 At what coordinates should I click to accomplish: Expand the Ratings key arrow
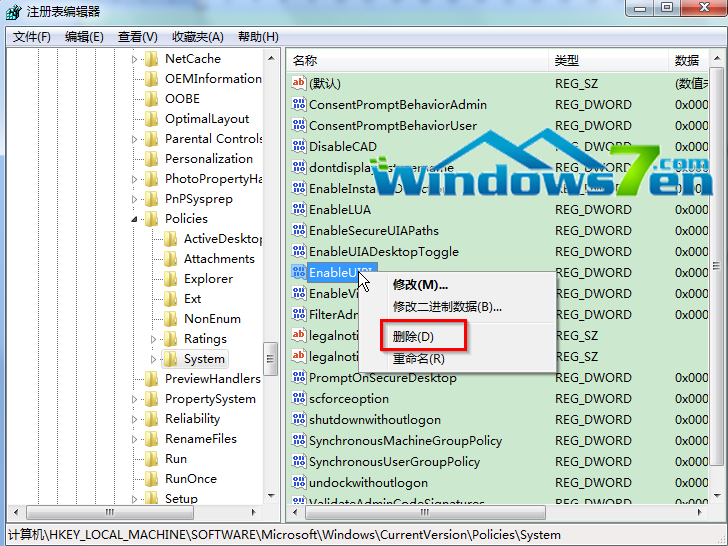pyautogui.click(x=154, y=339)
